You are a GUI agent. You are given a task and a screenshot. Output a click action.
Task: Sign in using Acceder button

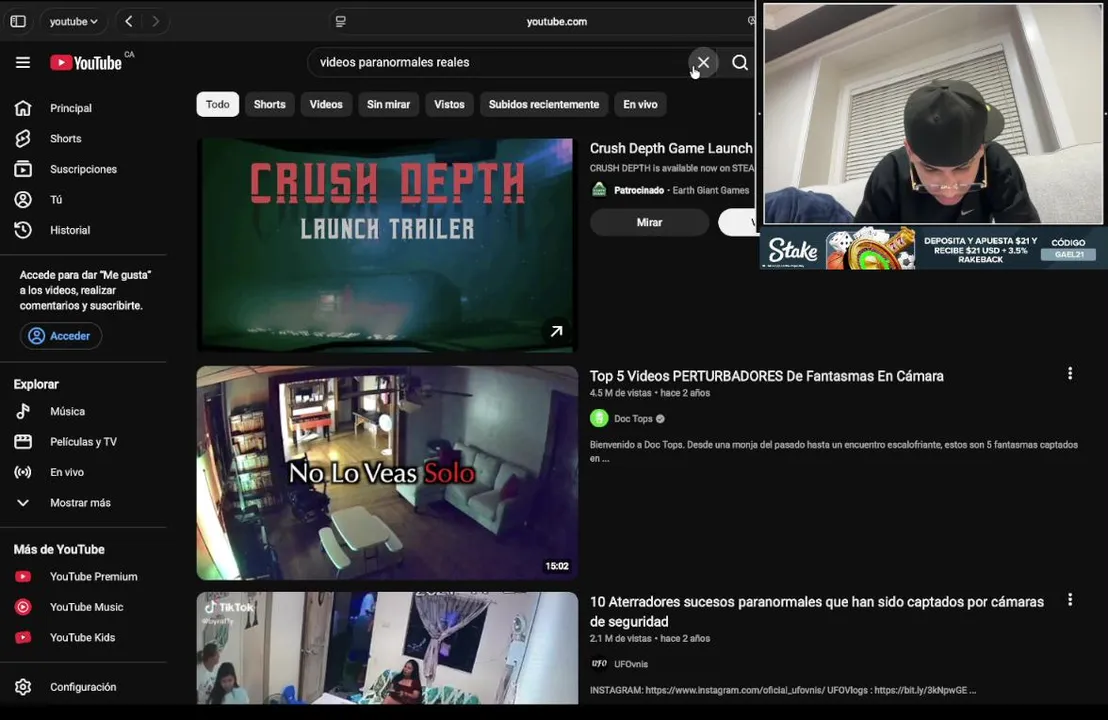(x=61, y=336)
